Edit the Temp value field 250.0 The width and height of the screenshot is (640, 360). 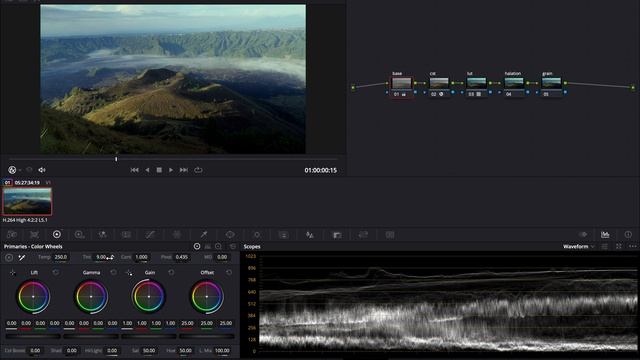61,257
